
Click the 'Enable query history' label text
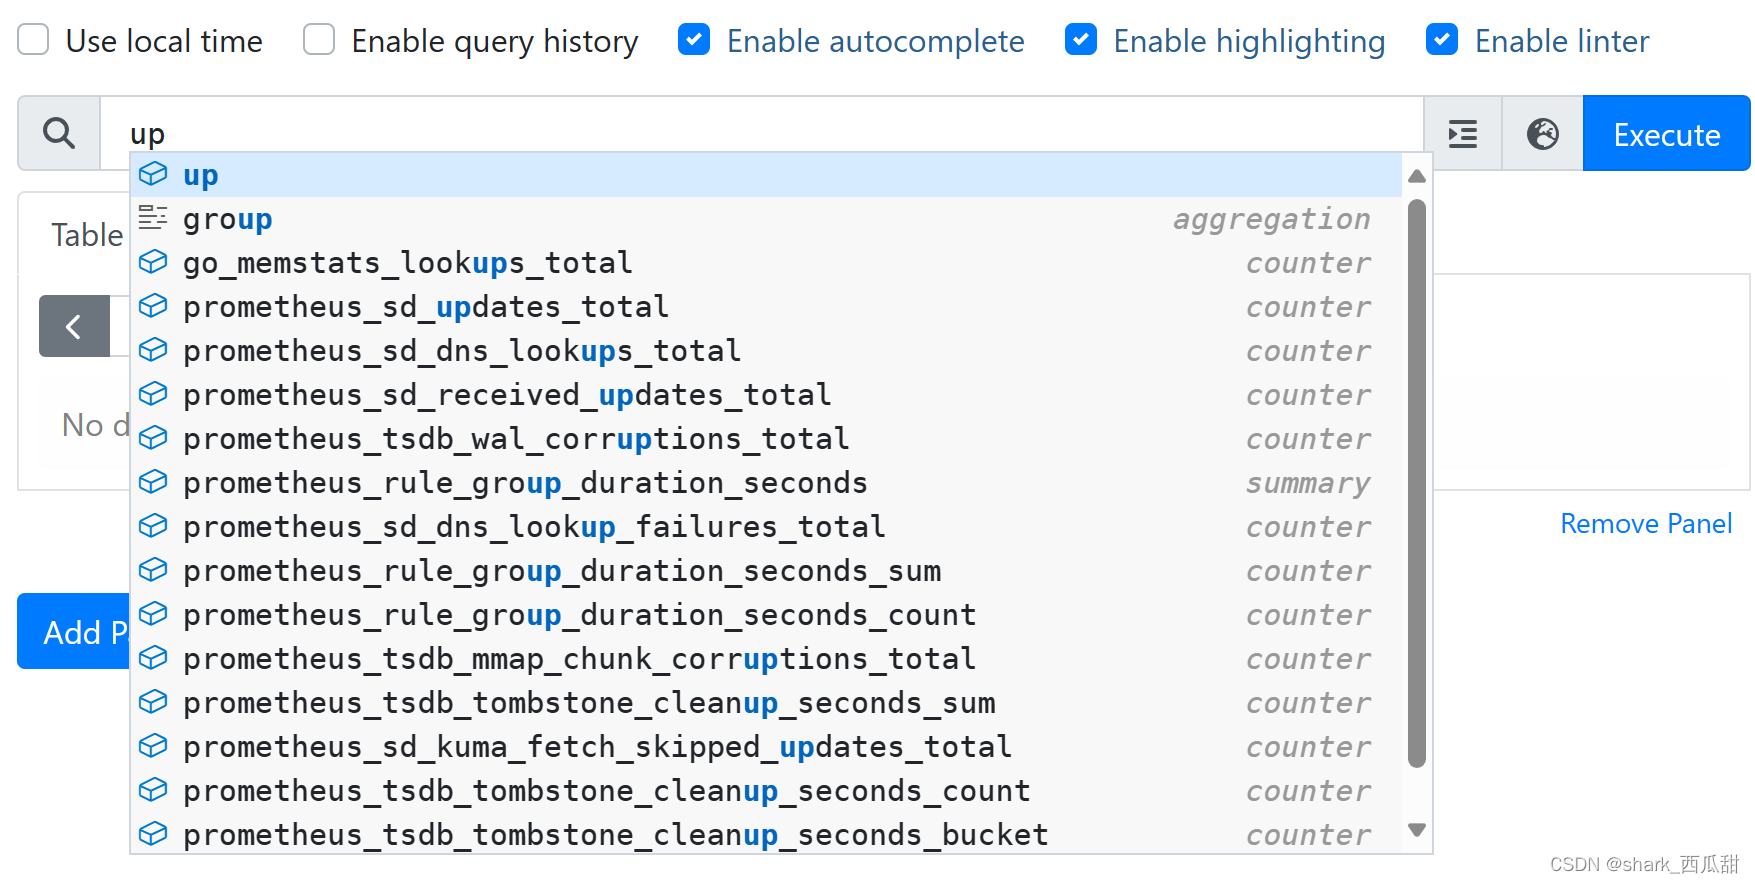(495, 41)
